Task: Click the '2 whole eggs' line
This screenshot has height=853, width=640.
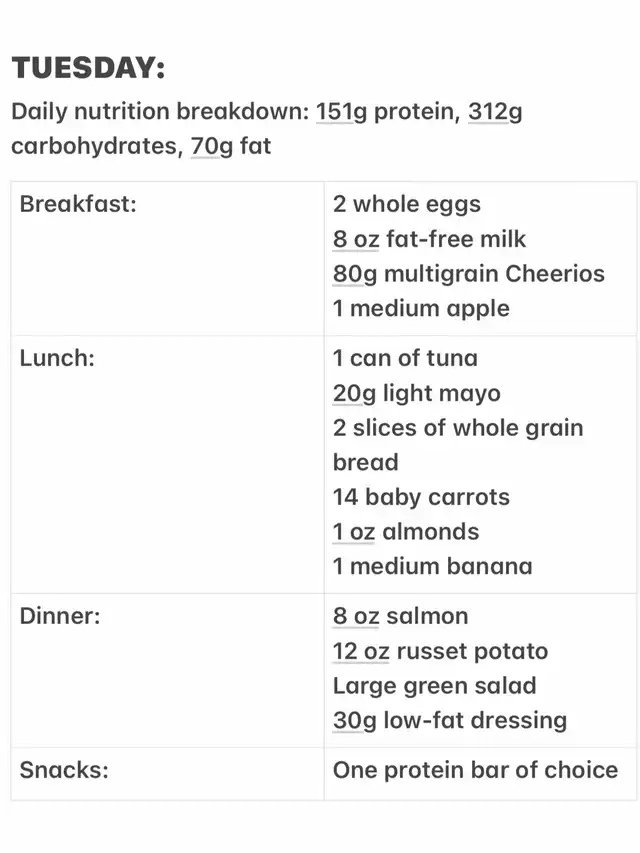Action: pyautogui.click(x=407, y=204)
